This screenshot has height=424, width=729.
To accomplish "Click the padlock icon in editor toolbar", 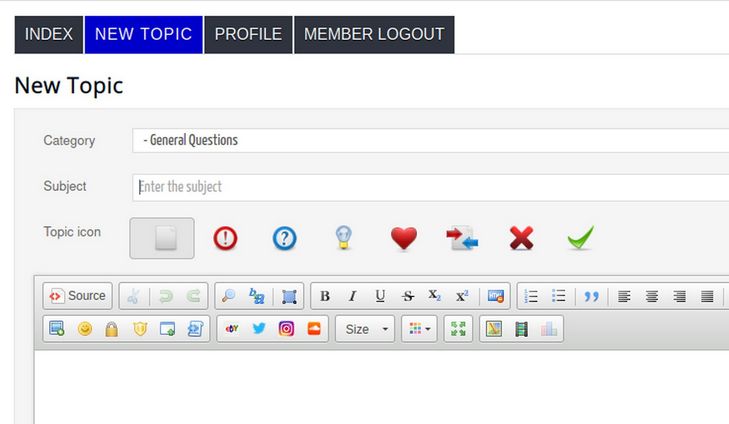I will 112,329.
